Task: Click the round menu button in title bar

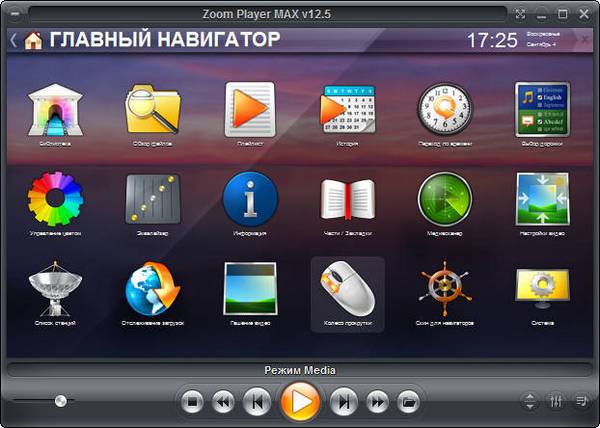Action: (x=15, y=15)
